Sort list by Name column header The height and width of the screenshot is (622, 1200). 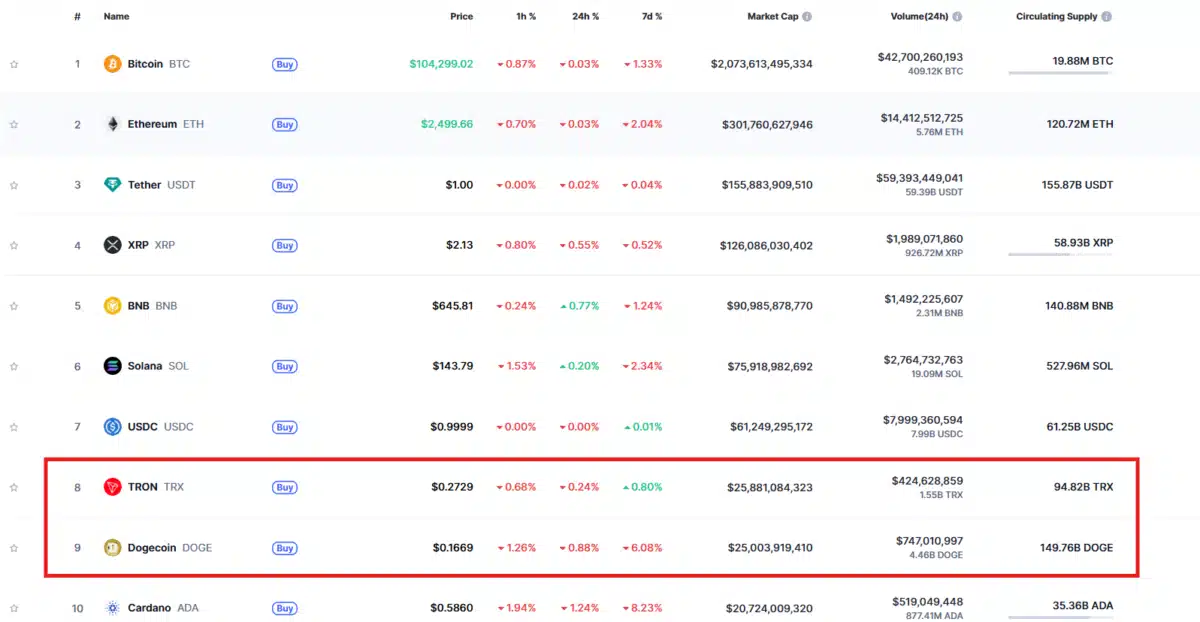tap(116, 17)
